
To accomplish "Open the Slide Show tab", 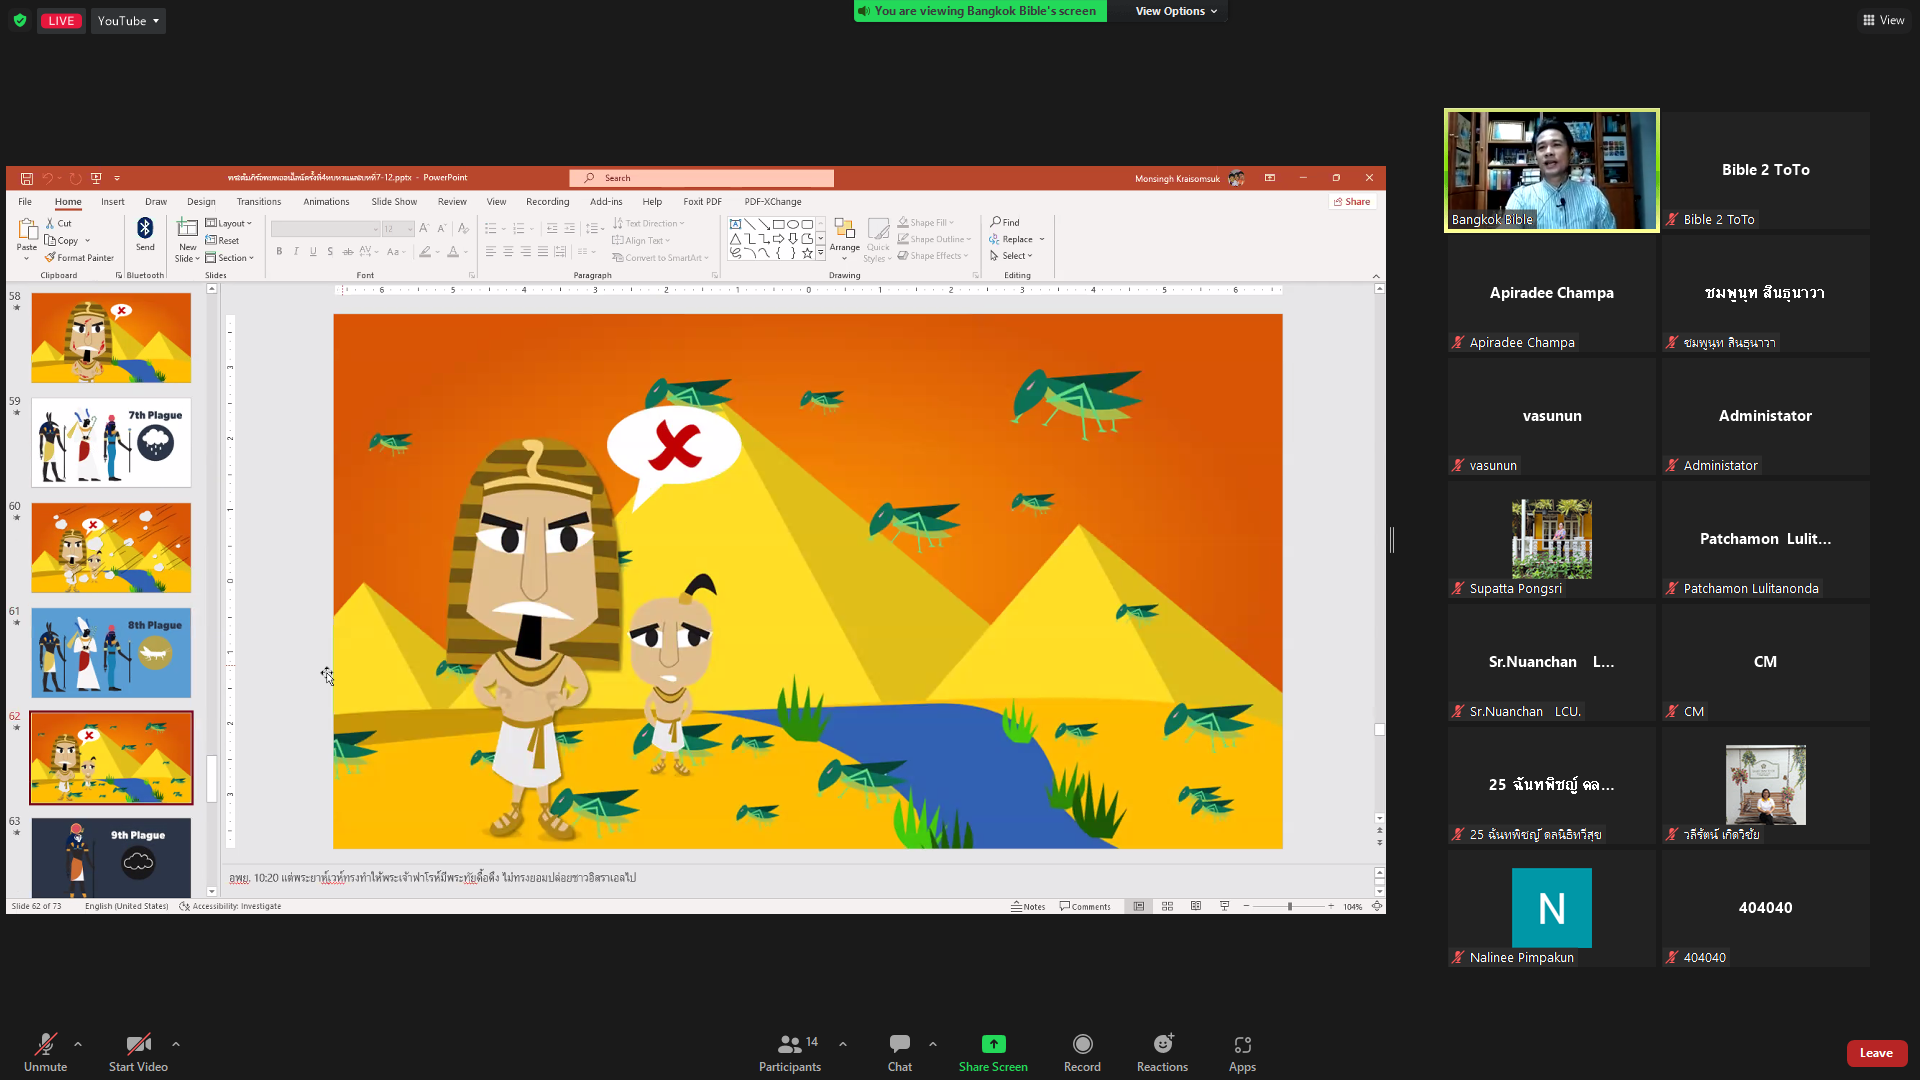I will click(x=394, y=201).
